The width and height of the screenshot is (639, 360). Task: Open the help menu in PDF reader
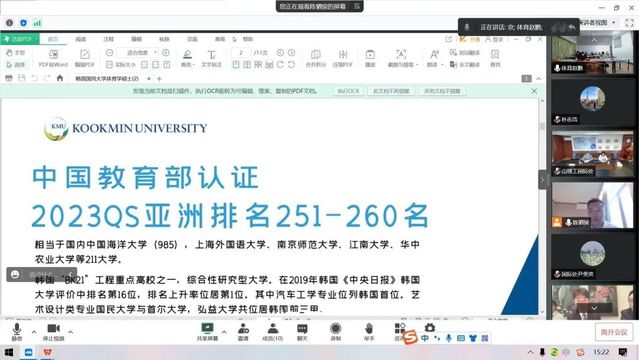248,39
